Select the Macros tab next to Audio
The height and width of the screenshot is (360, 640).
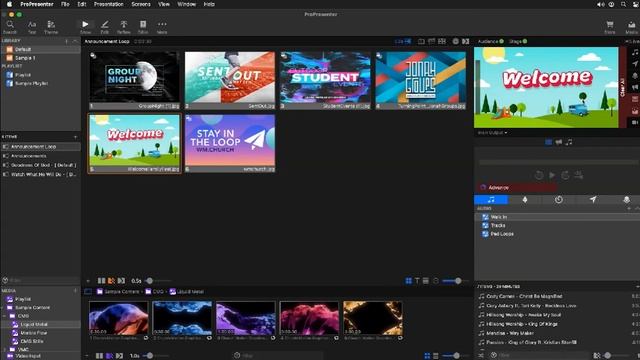[x=525, y=200]
